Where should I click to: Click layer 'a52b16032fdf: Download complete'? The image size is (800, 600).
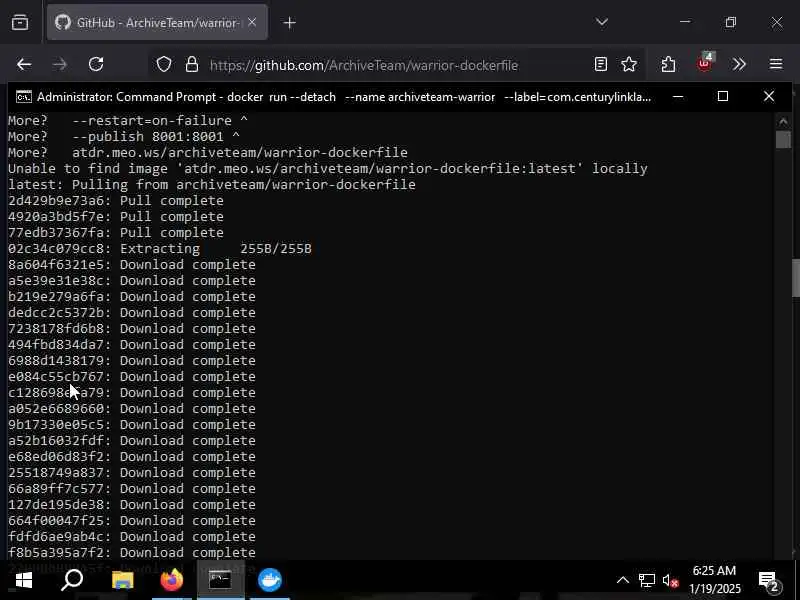pos(132,440)
